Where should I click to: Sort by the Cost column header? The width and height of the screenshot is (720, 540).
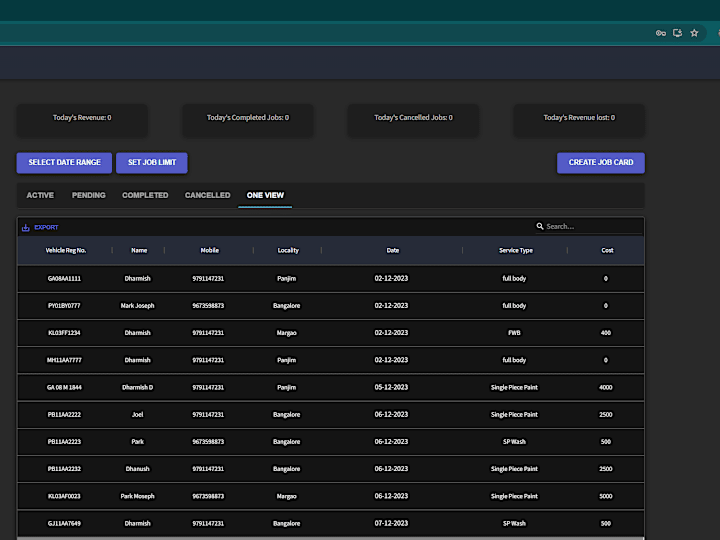(607, 251)
